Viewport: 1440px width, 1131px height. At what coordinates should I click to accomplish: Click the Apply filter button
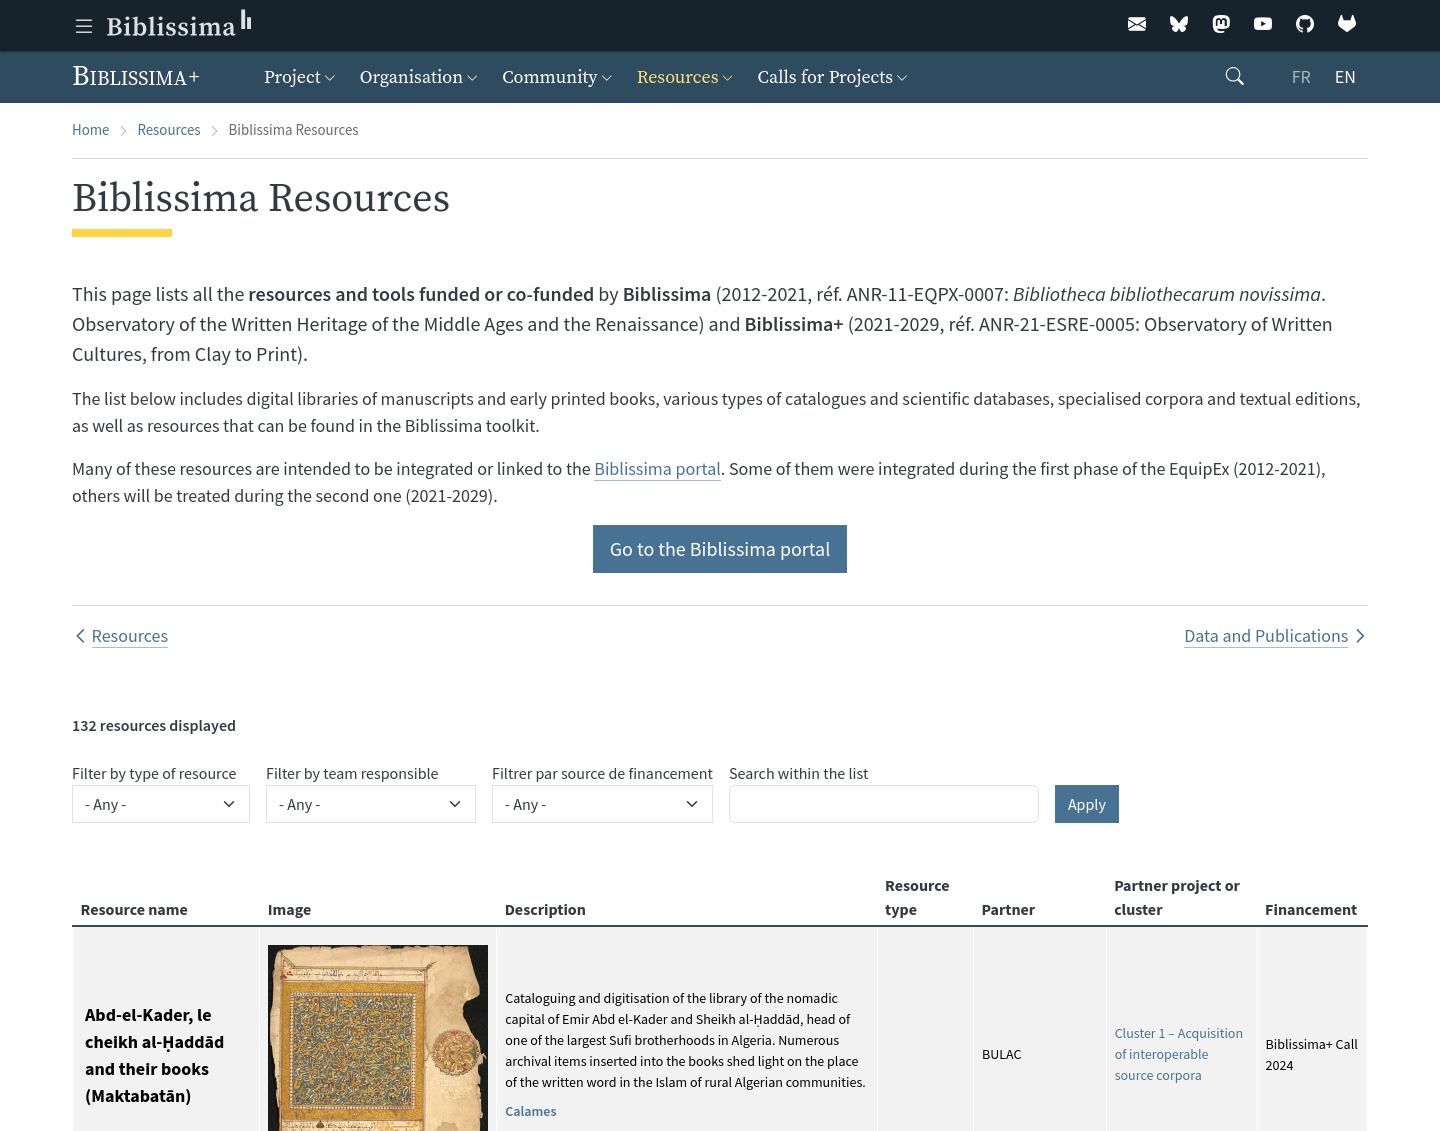1087,804
